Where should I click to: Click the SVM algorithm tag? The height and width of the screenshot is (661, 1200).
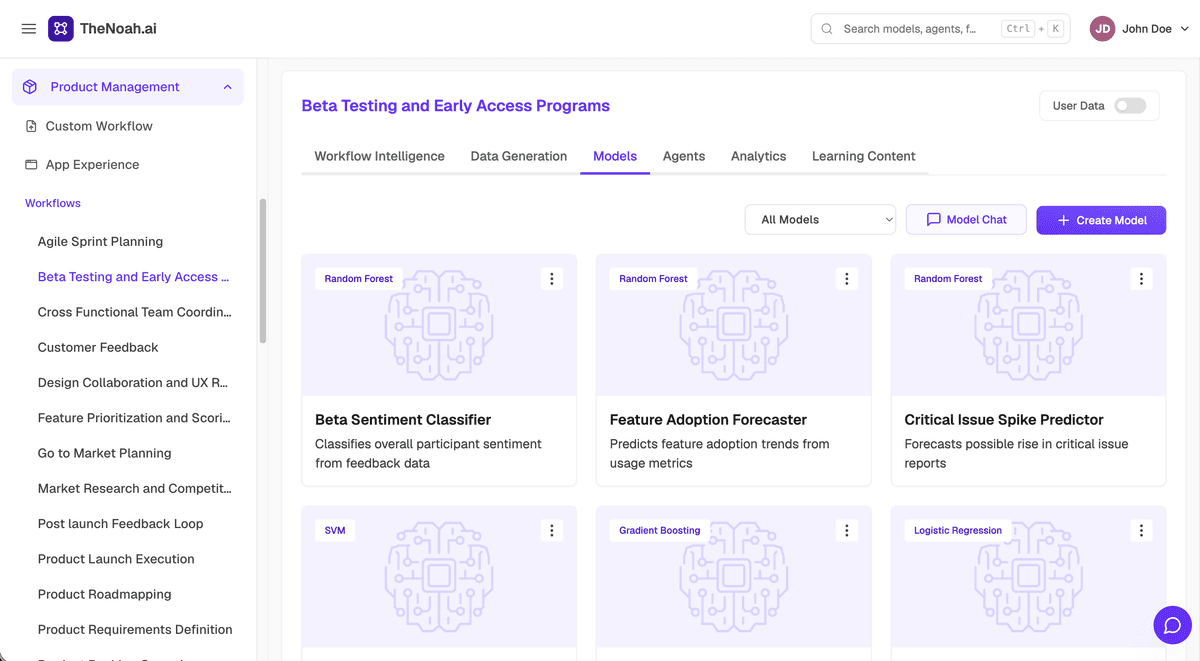[x=335, y=531]
